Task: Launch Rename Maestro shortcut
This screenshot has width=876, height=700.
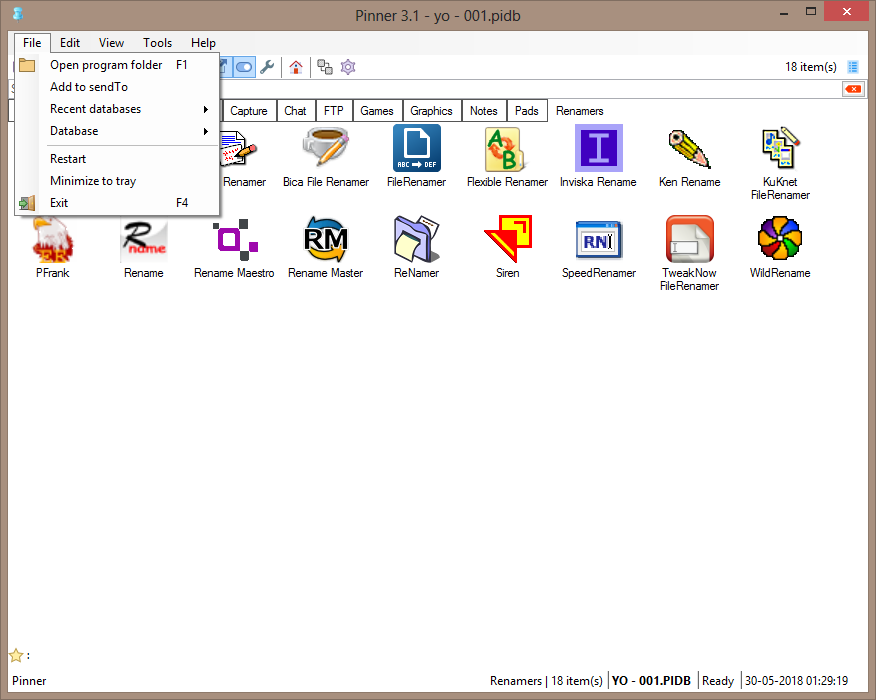Action: [x=234, y=249]
